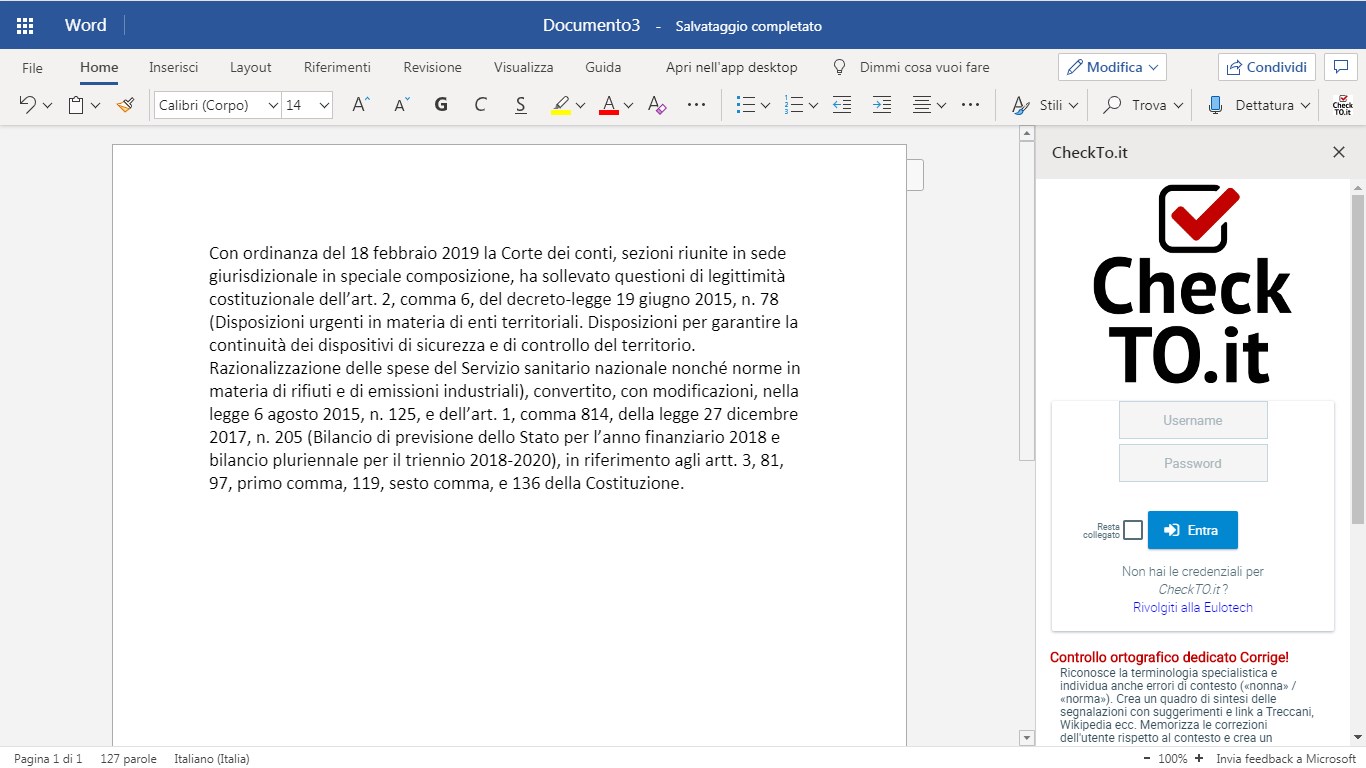Click the Undo arrow icon

(x=28, y=105)
